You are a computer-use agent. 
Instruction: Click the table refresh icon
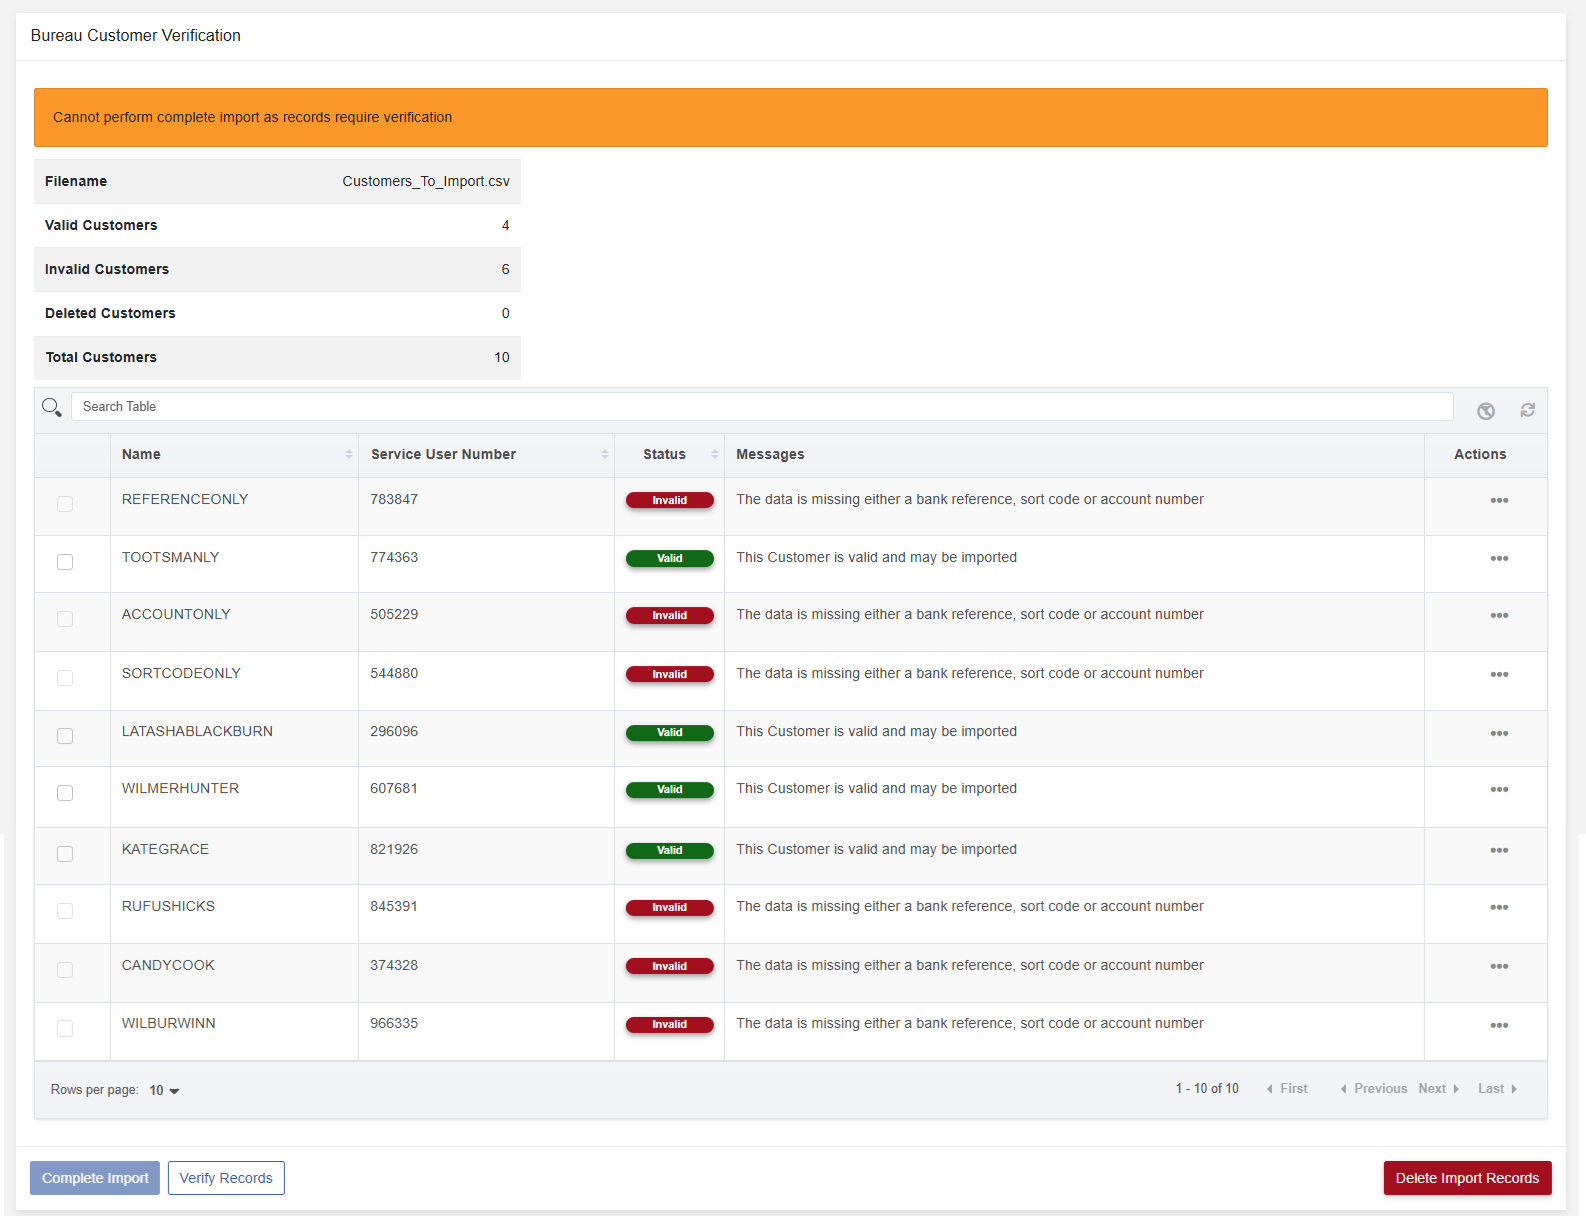coord(1527,410)
